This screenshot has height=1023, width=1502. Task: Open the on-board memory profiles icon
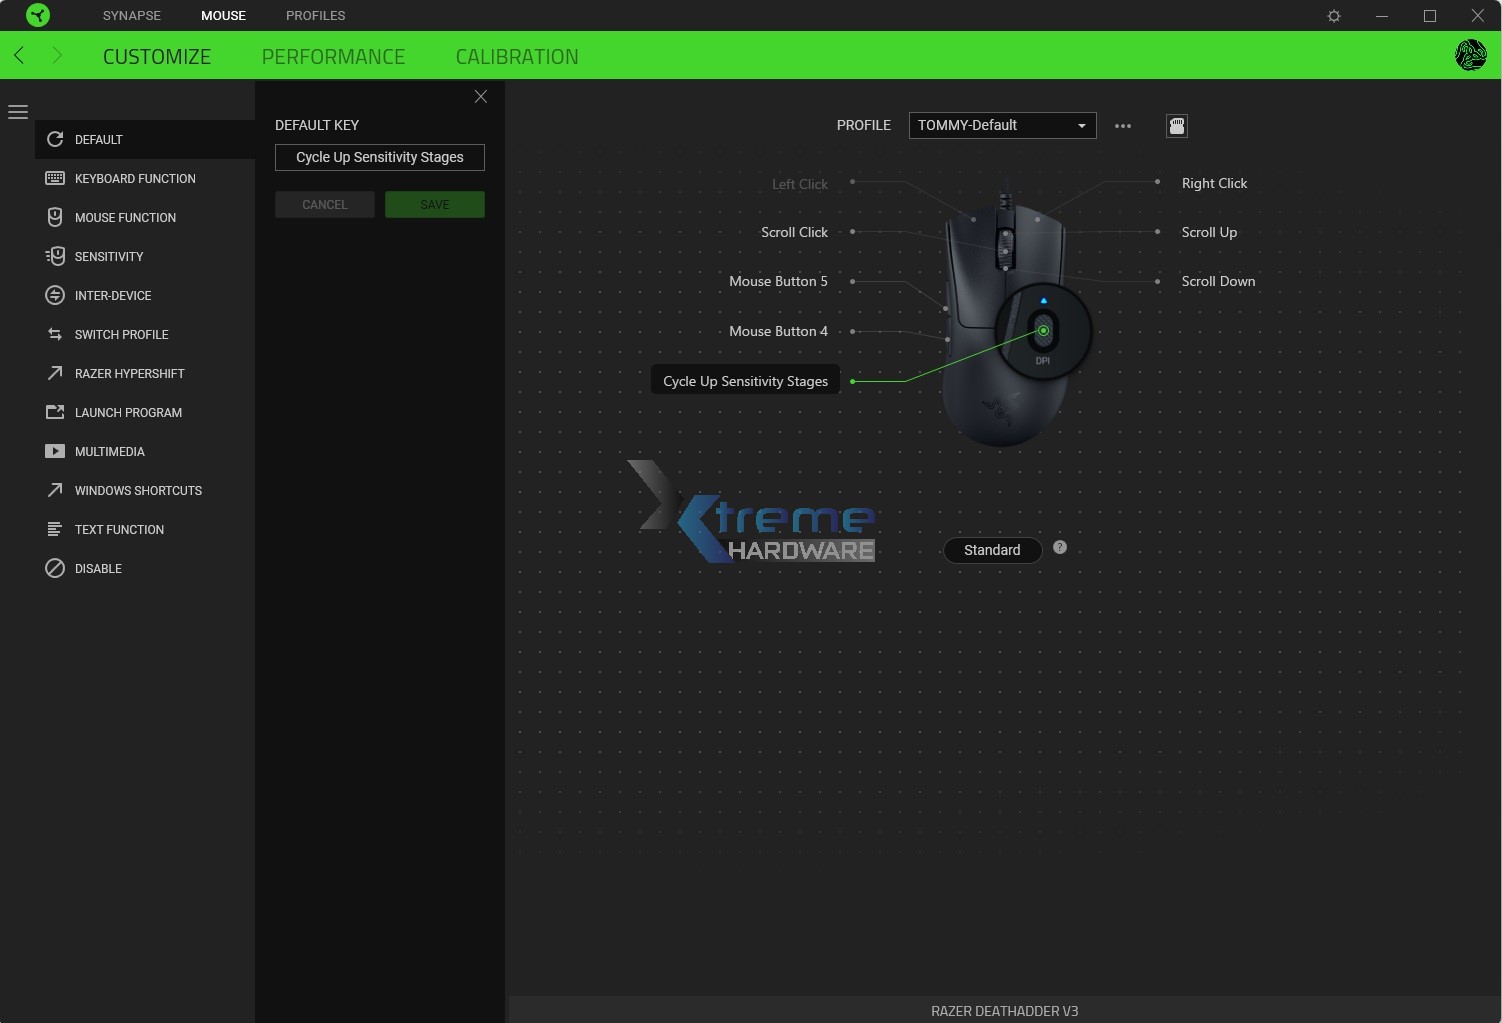click(1177, 126)
